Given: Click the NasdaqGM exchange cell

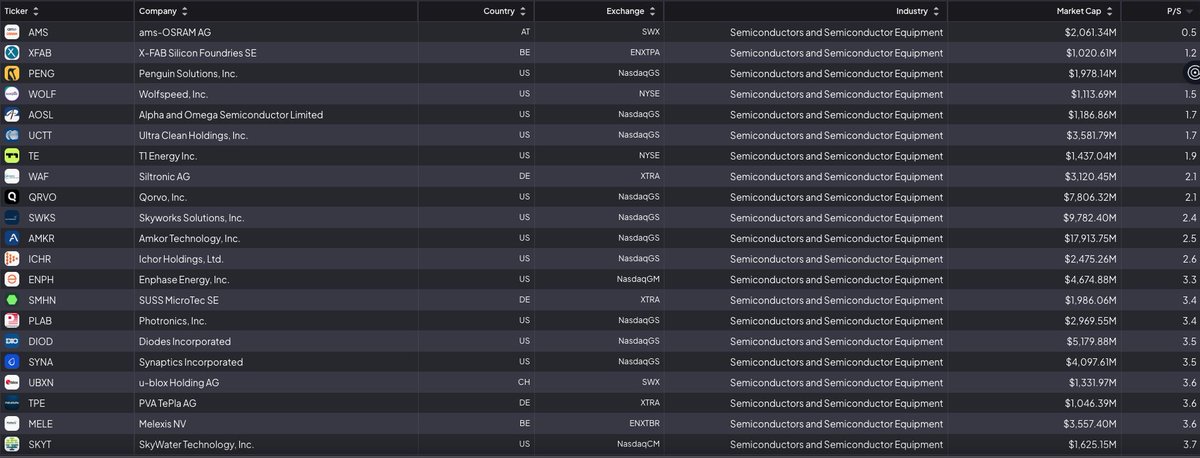Looking at the screenshot, I should tap(638, 280).
